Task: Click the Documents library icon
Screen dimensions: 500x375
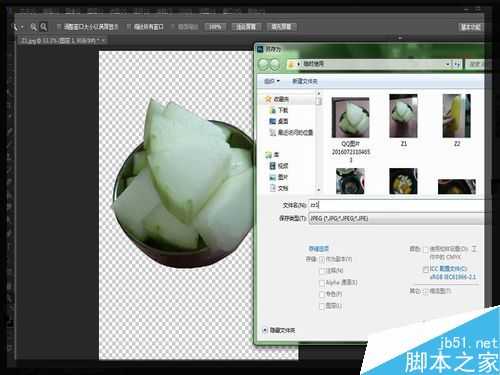Action: coord(273,188)
